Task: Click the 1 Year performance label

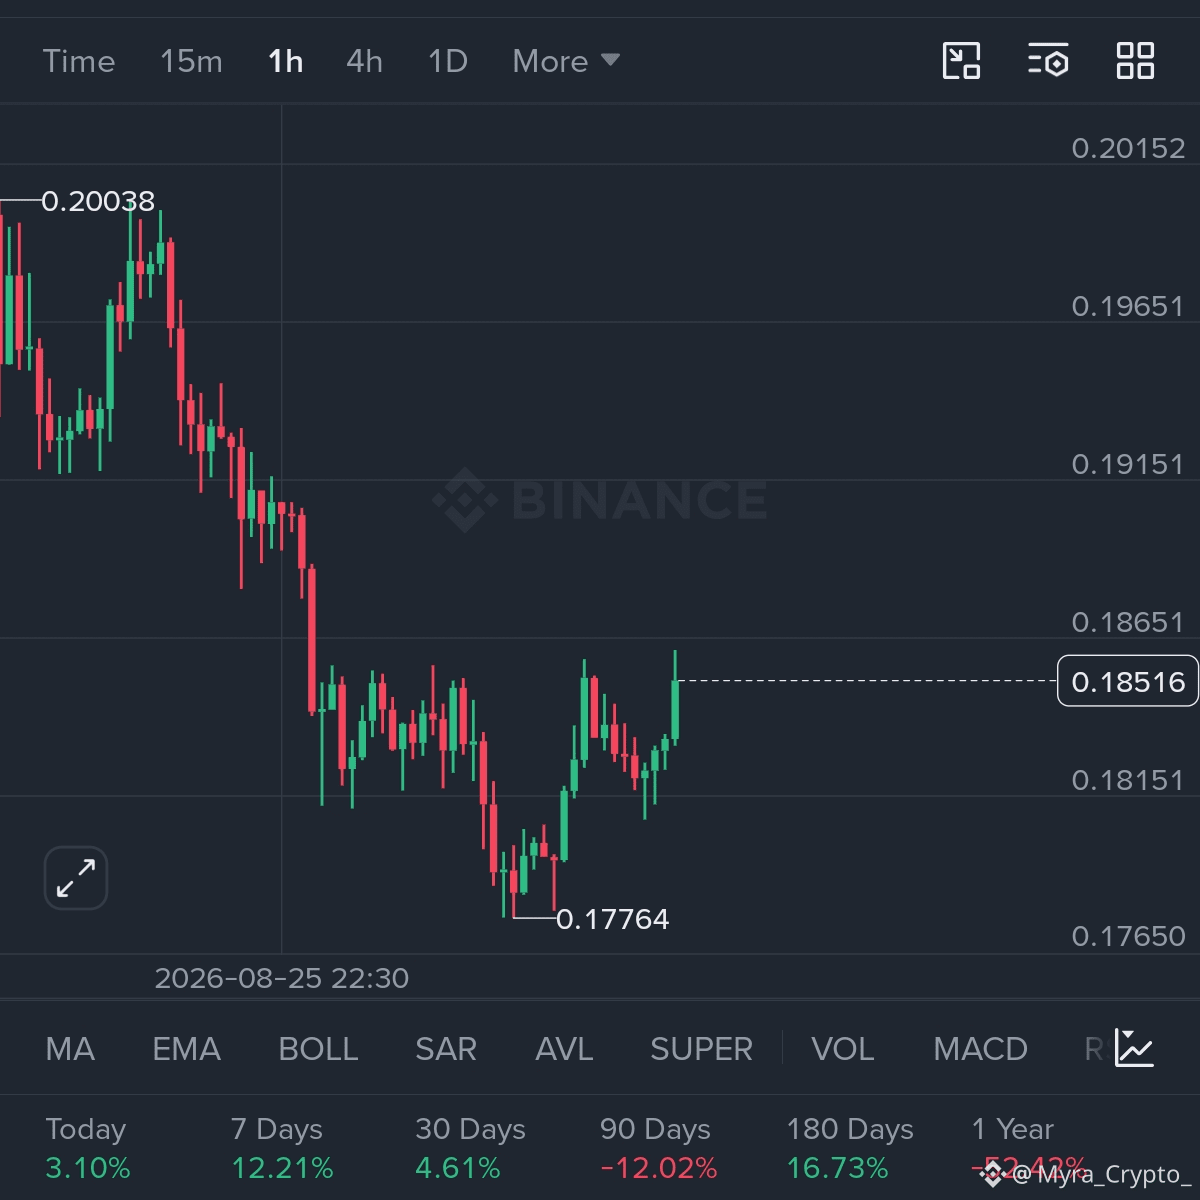Action: point(1013,1129)
